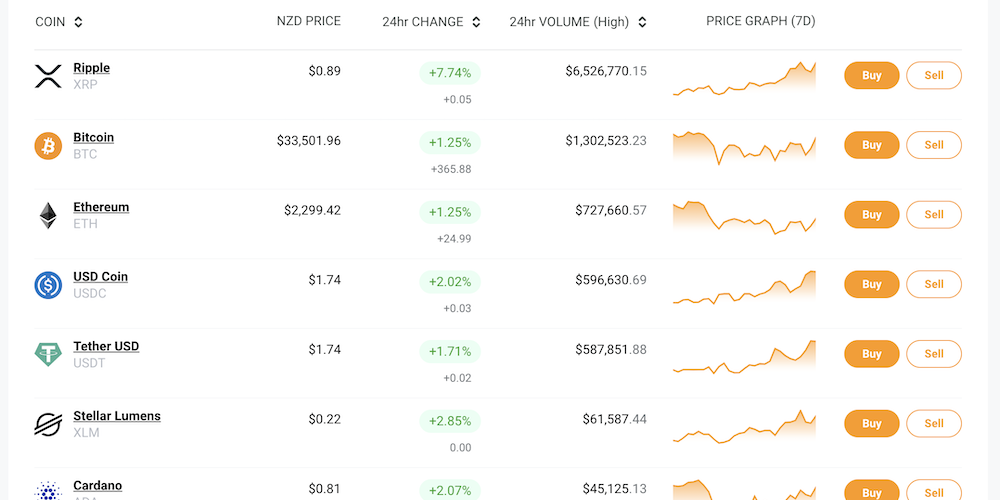Viewport: 1000px width, 500px height.
Task: View Bitcoin 7-day price graph
Action: pos(744,147)
